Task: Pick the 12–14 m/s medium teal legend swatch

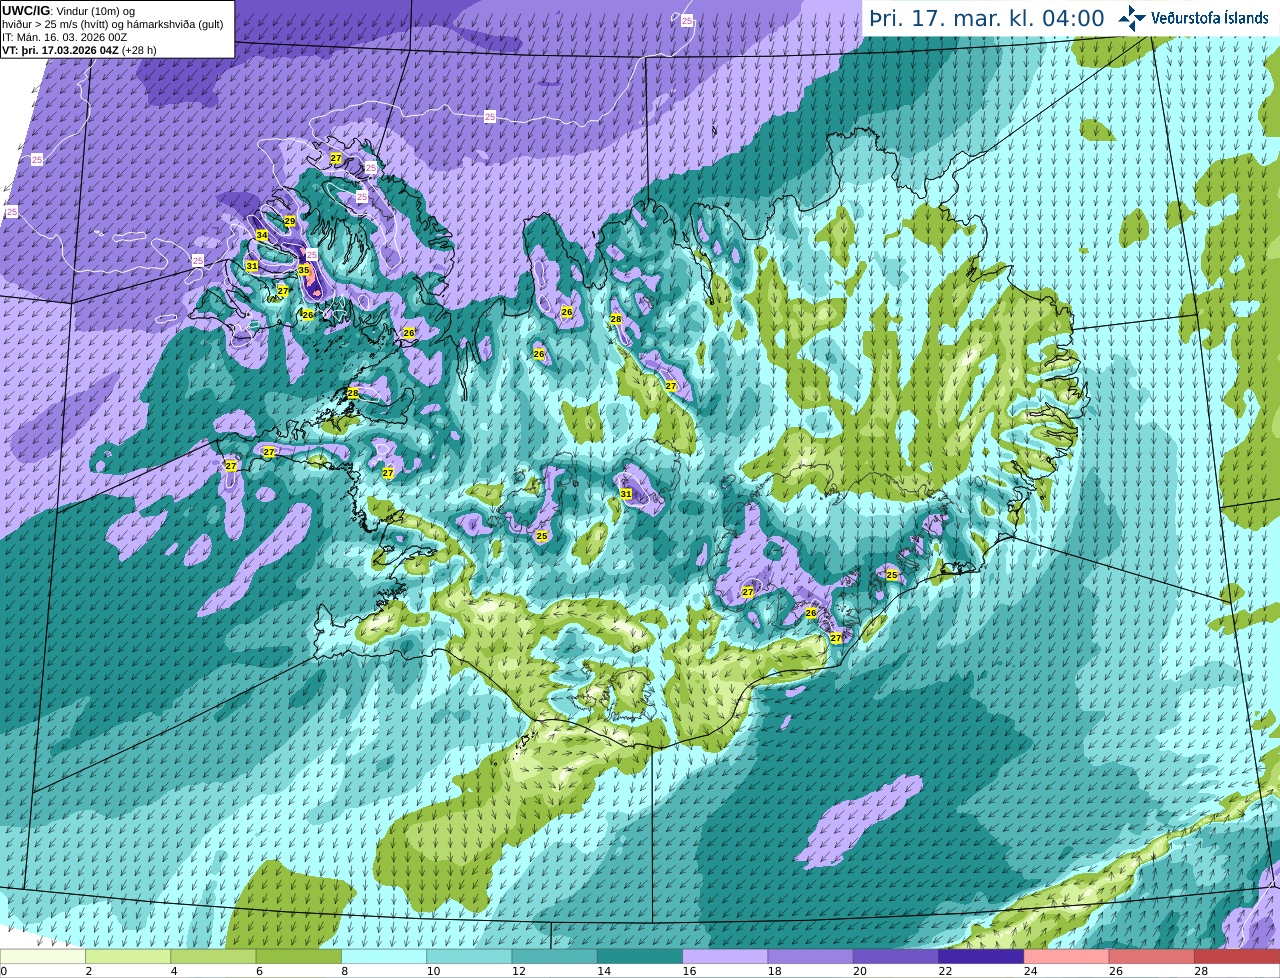Action: [x=555, y=957]
